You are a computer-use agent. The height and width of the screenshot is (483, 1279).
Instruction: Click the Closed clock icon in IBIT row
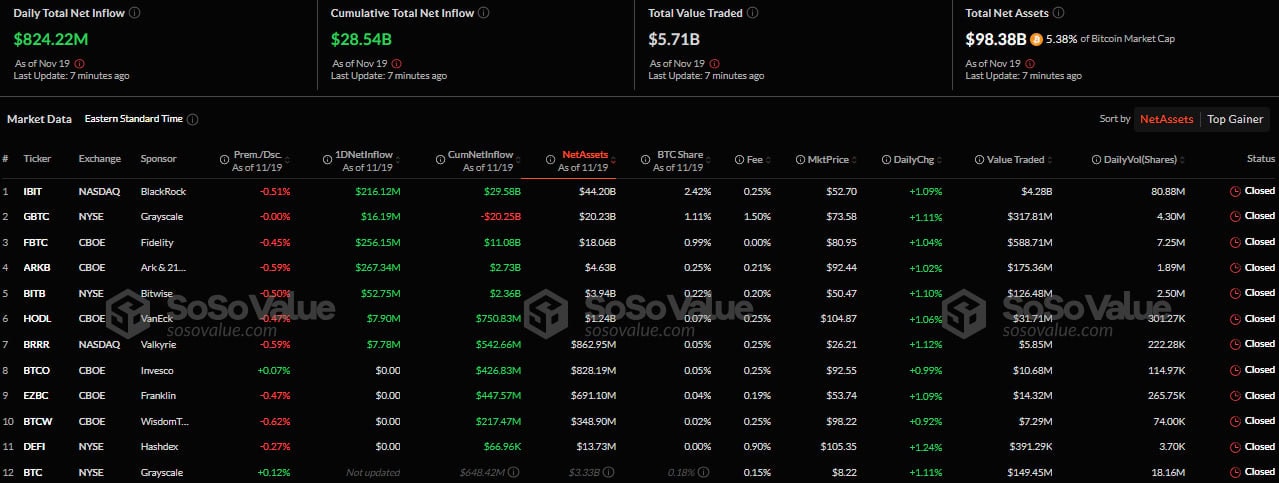[x=1235, y=191]
